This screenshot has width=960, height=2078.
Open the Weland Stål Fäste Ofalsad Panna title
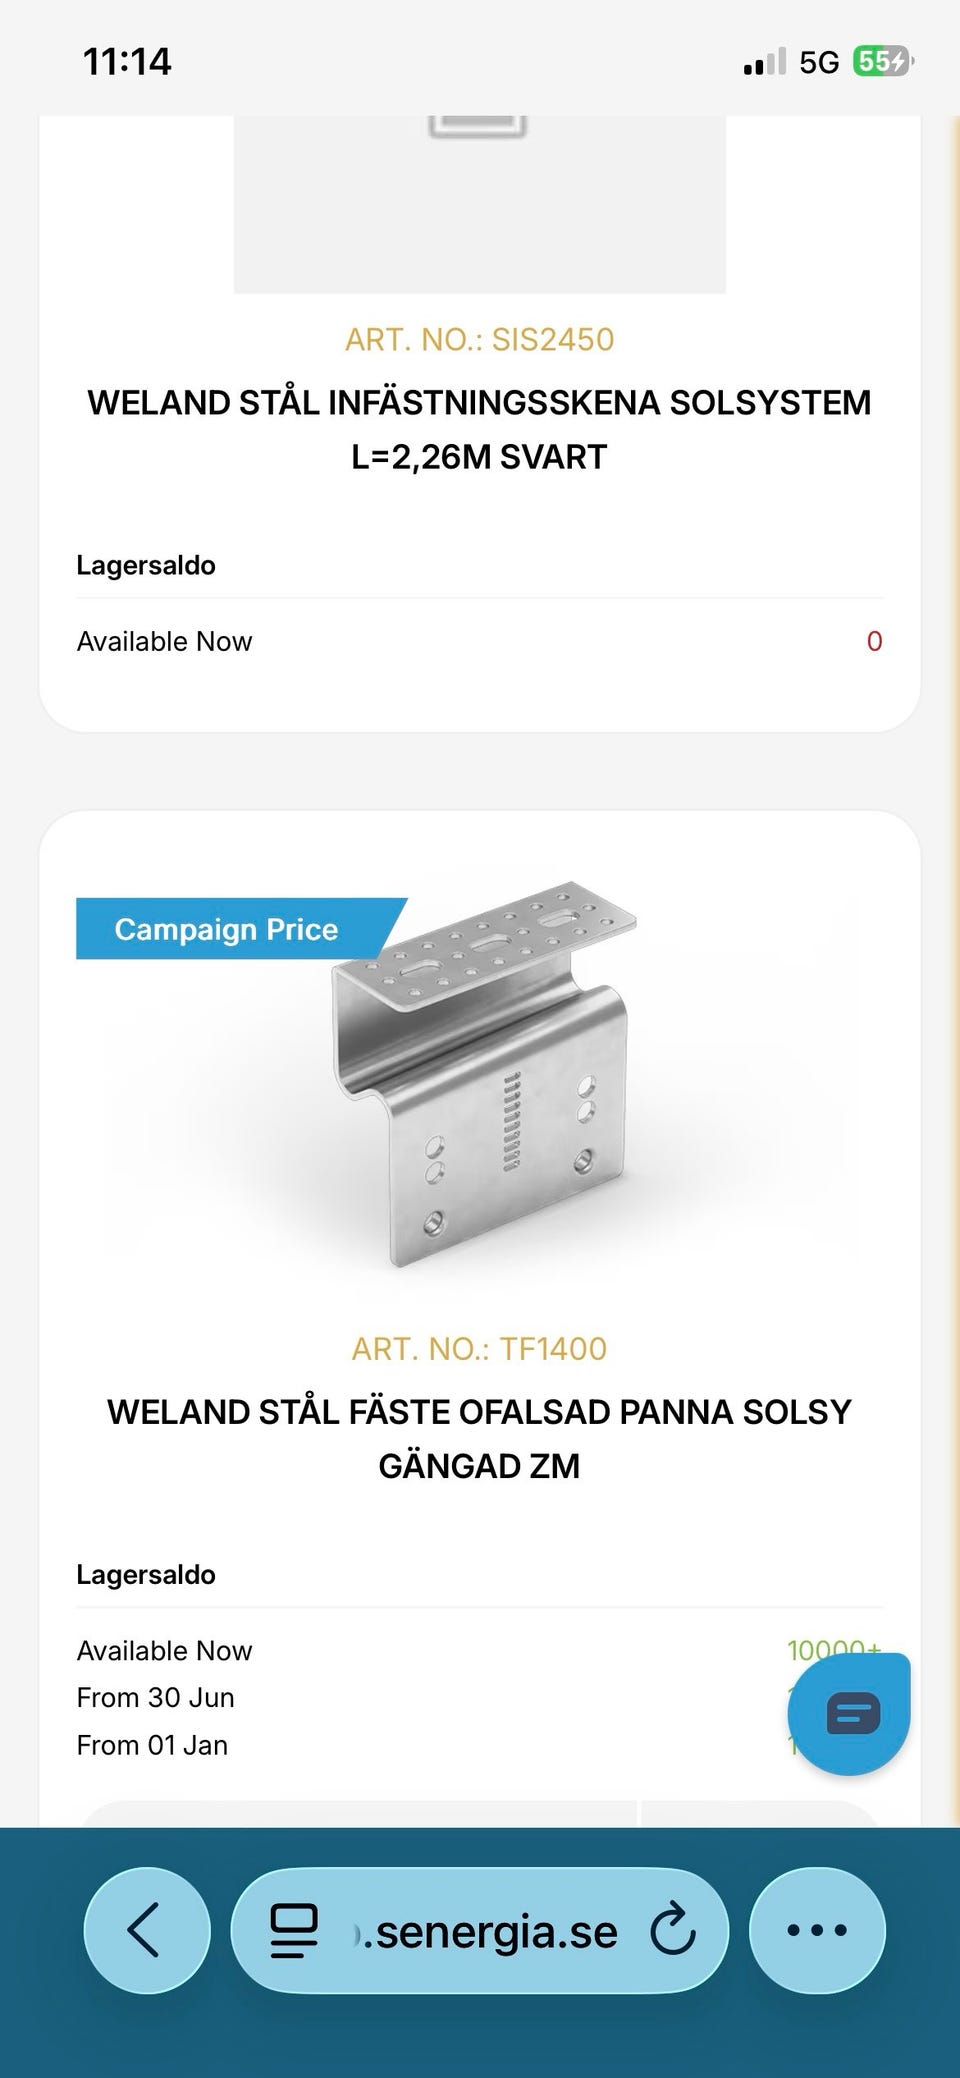(479, 1438)
